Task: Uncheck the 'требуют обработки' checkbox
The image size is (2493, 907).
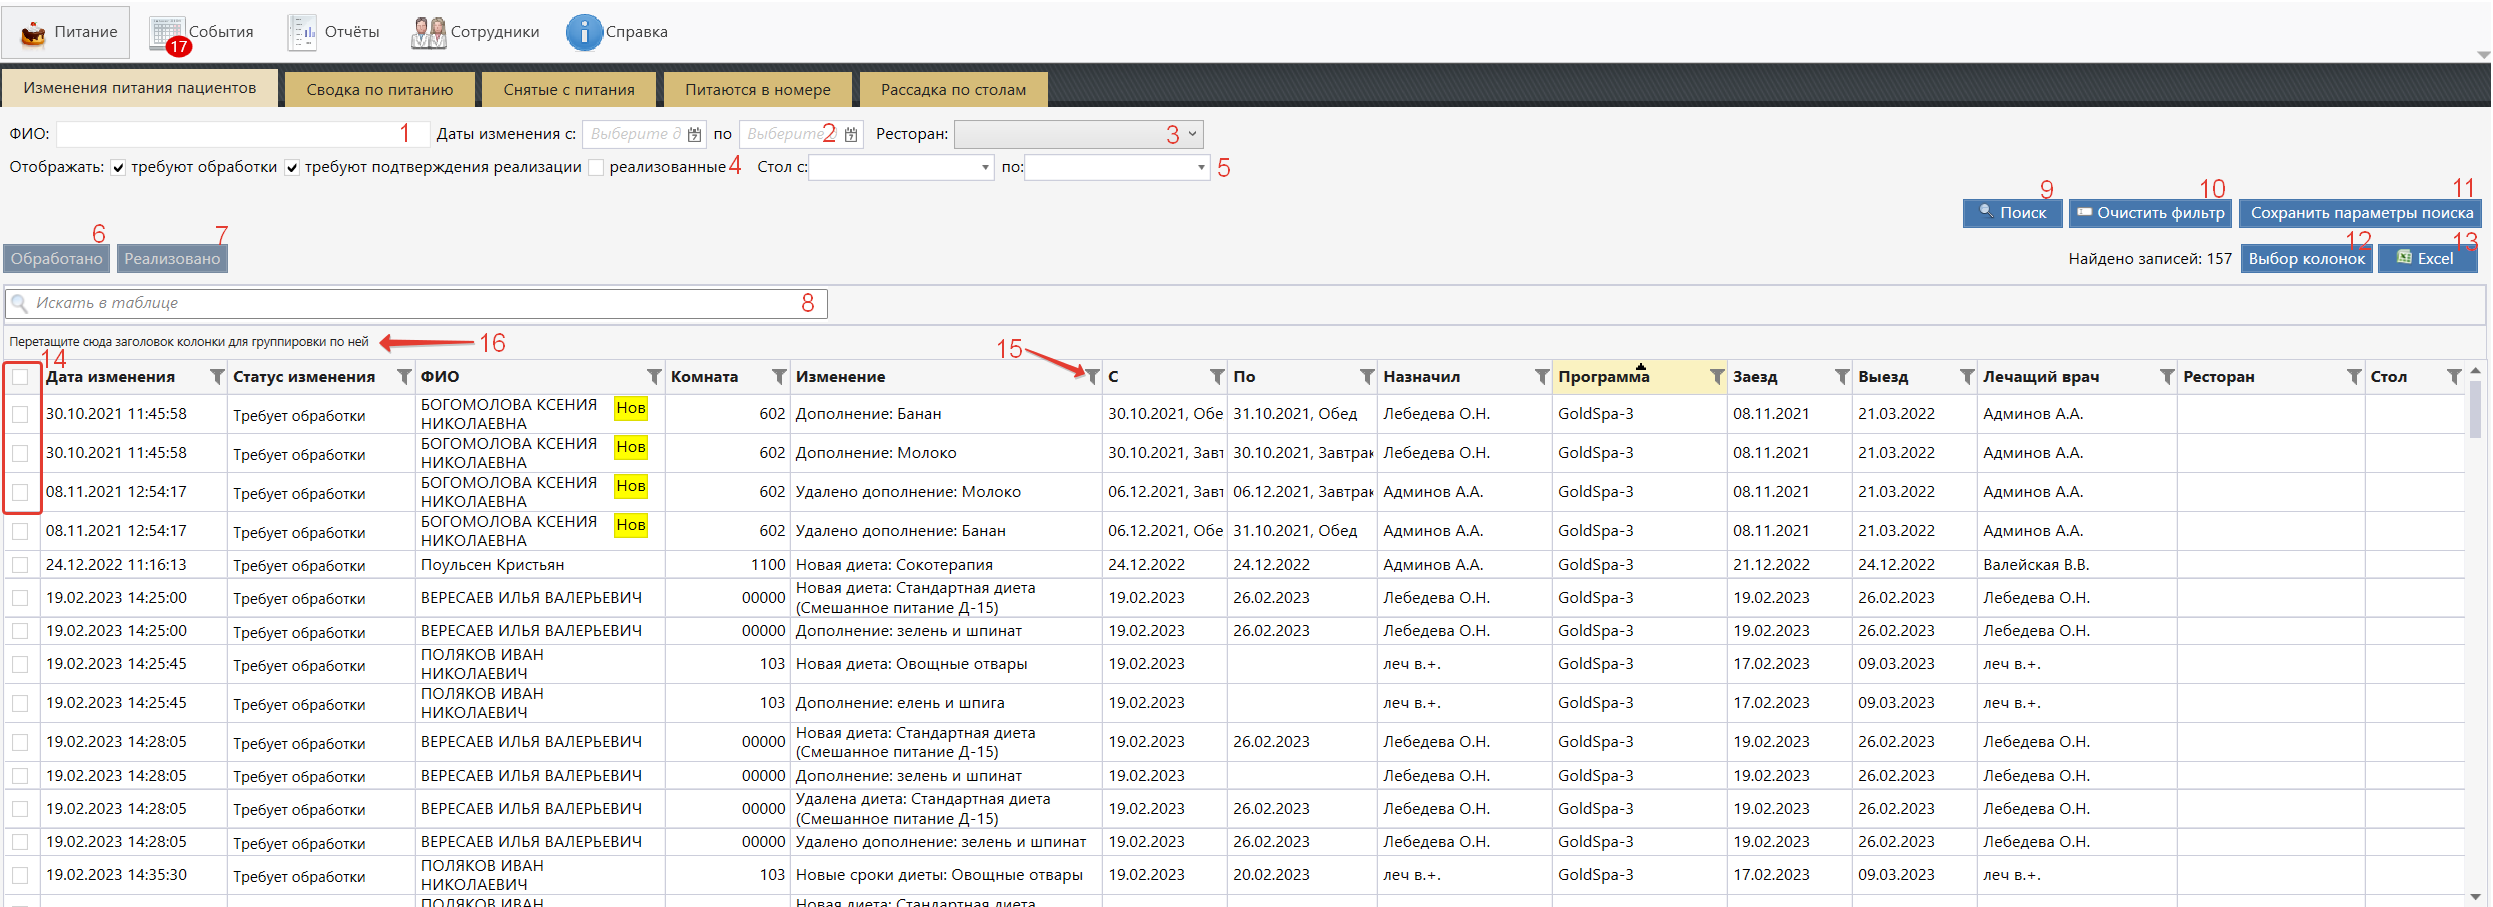Action: [119, 168]
